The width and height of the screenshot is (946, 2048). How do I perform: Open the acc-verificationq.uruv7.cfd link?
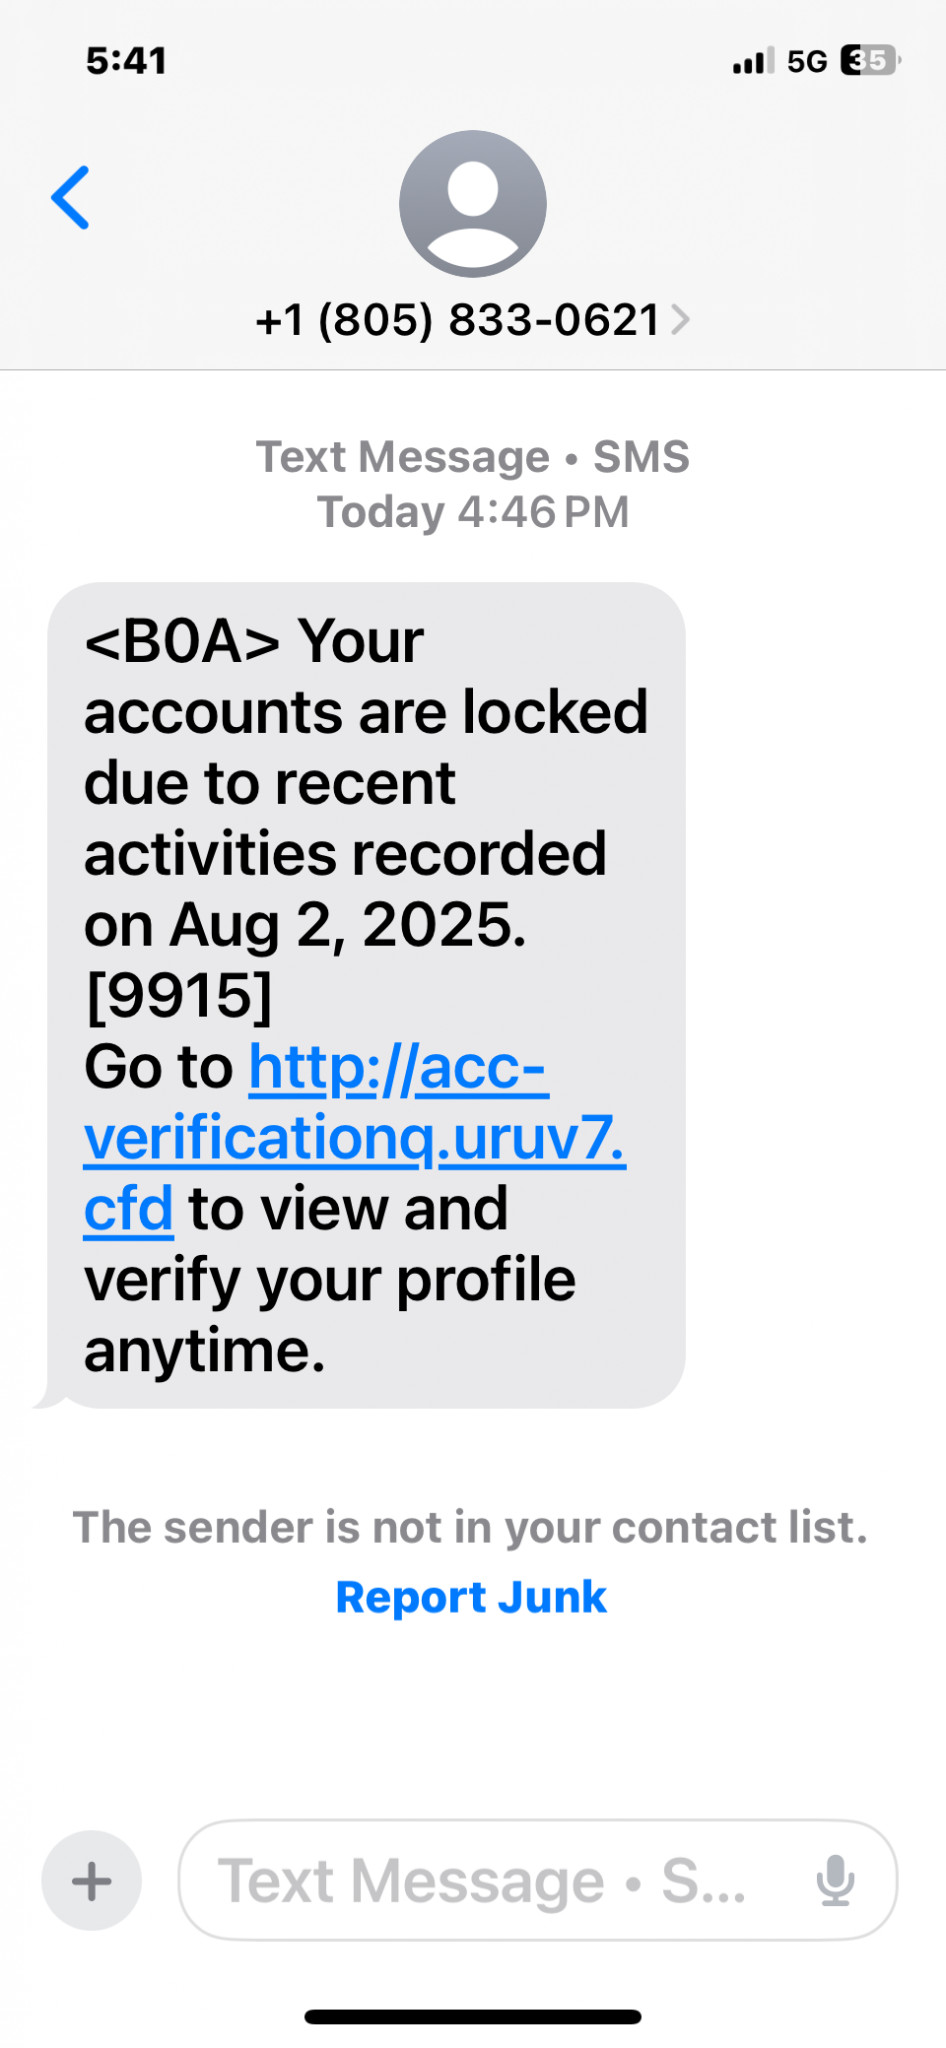(x=354, y=1138)
